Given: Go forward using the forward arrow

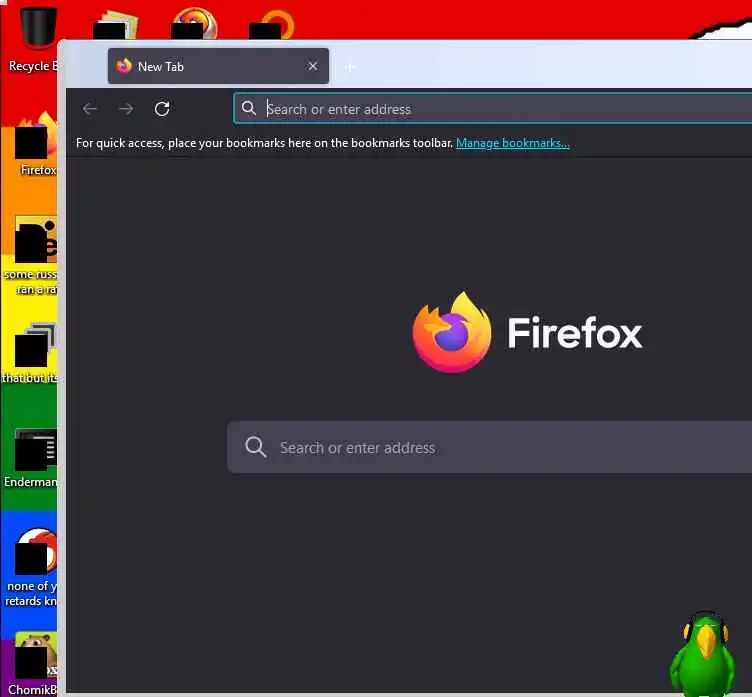Looking at the screenshot, I should click(x=126, y=109).
